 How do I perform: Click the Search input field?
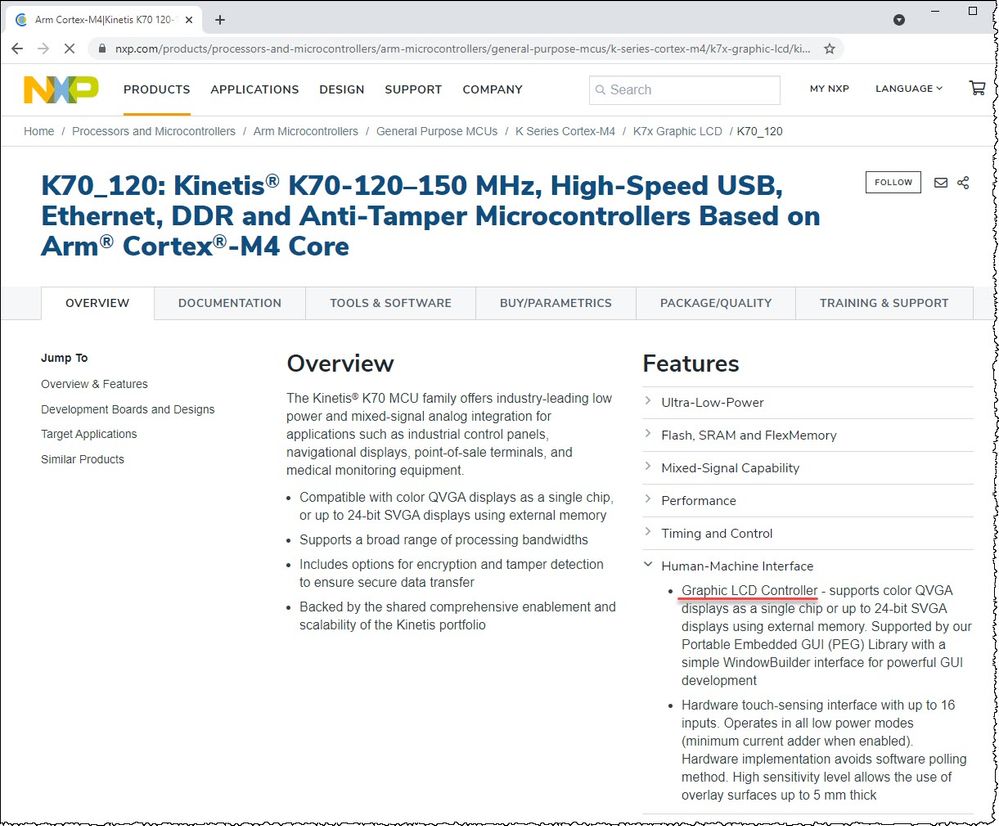tap(684, 90)
